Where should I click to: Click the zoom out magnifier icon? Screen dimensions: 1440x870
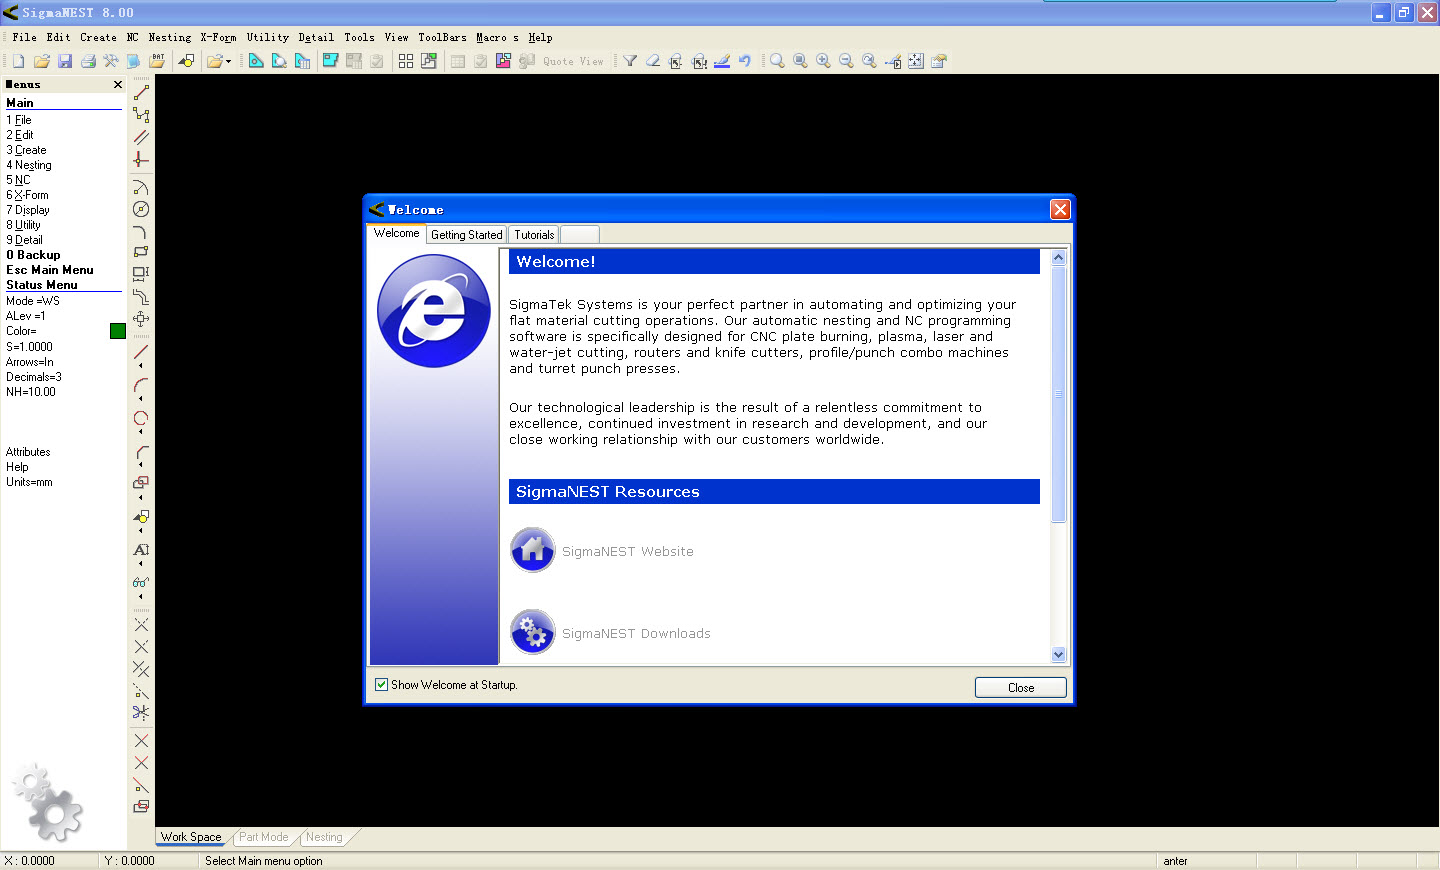846,61
